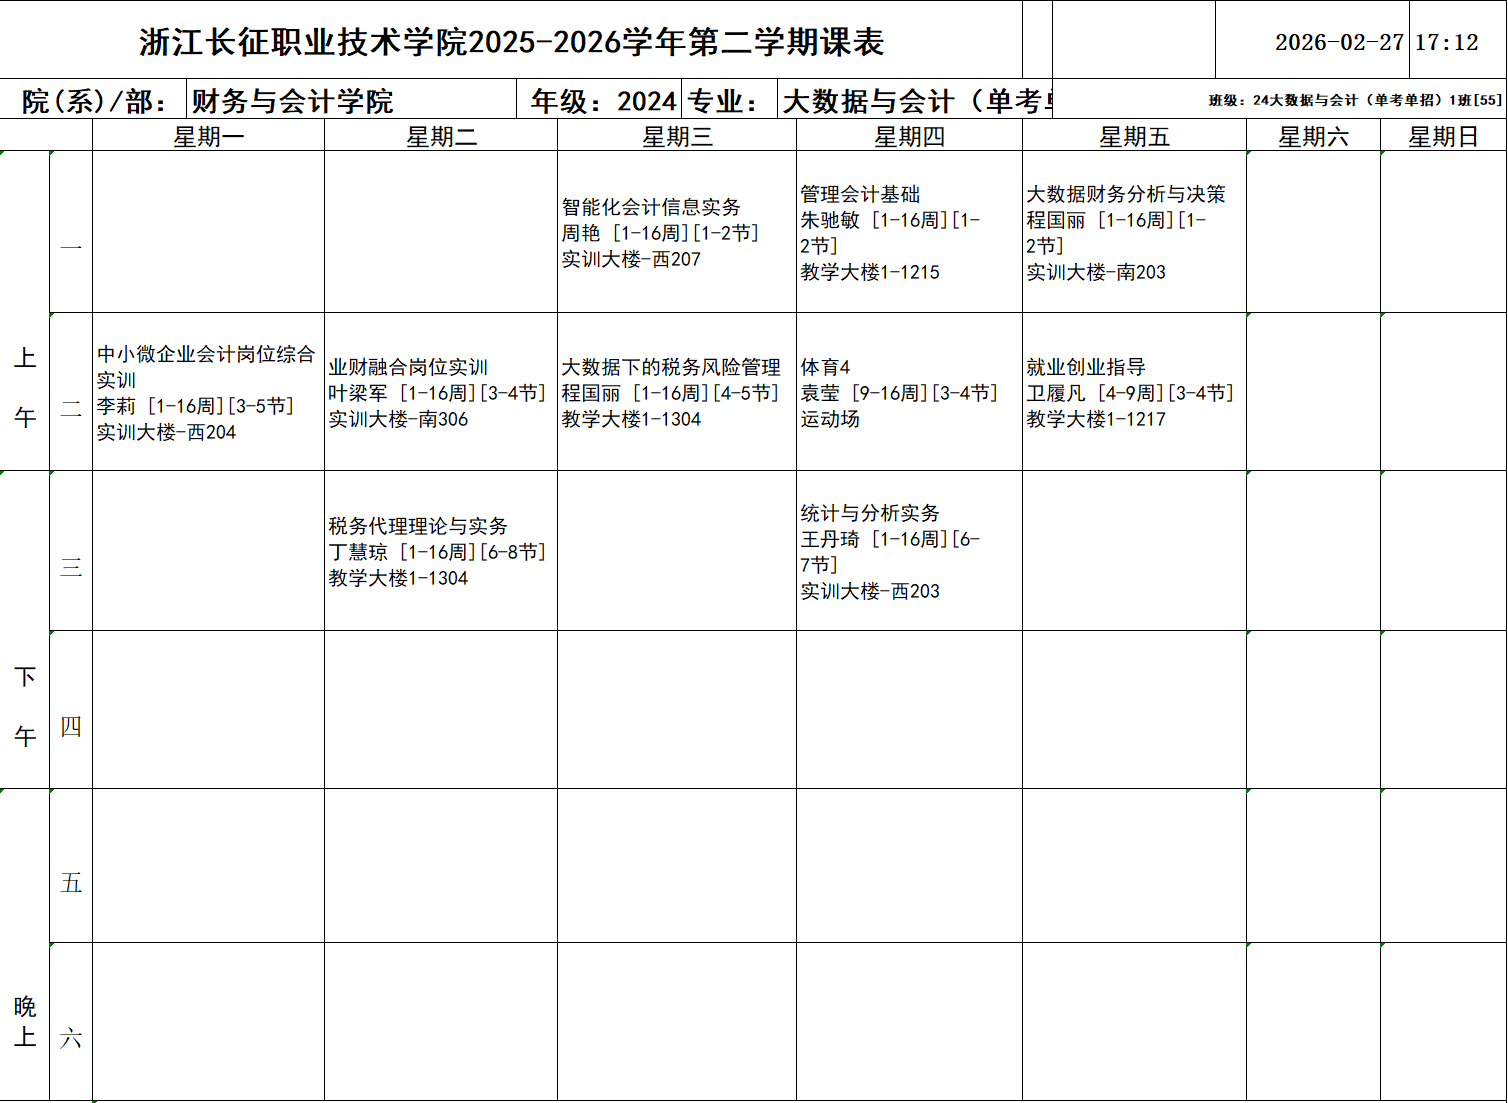Click the timetable title for 2025-2026学年第二学期
The image size is (1508, 1103).
511,42
